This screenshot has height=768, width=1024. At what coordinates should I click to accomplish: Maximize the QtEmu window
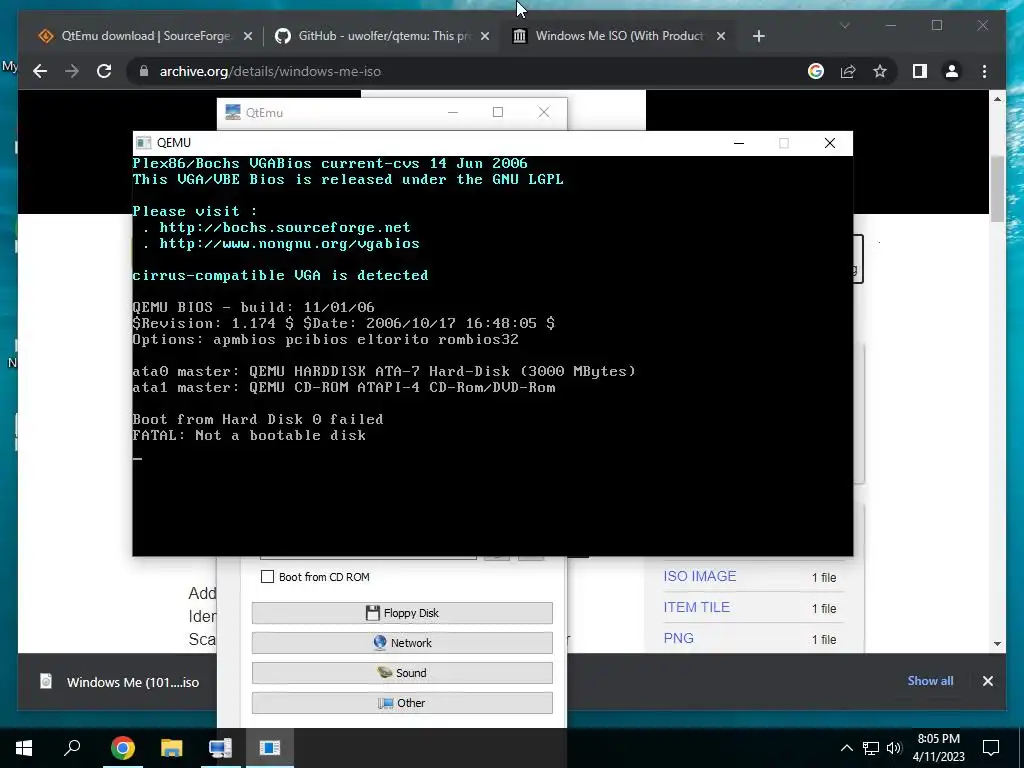pos(498,112)
